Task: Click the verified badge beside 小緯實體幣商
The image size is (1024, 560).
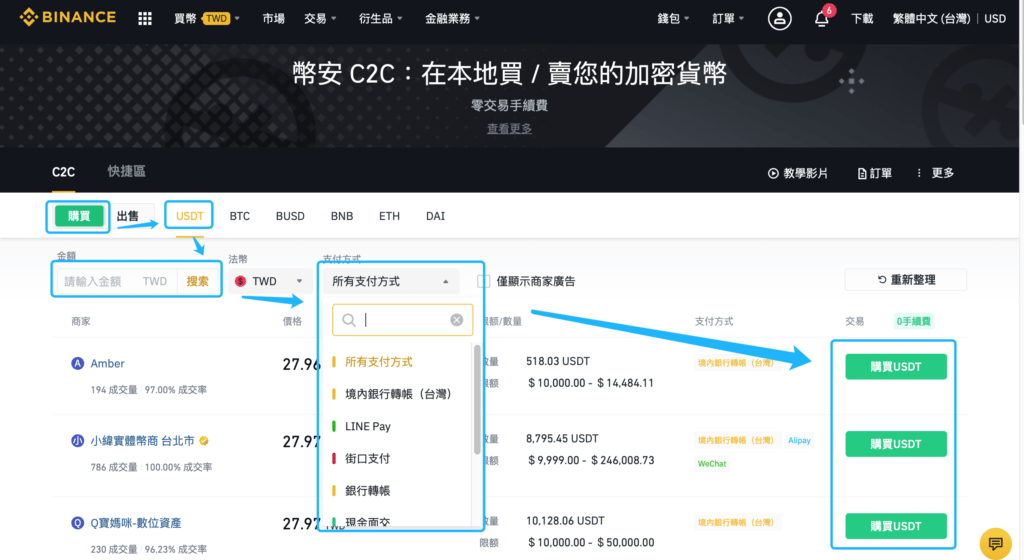Action: pyautogui.click(x=204, y=441)
